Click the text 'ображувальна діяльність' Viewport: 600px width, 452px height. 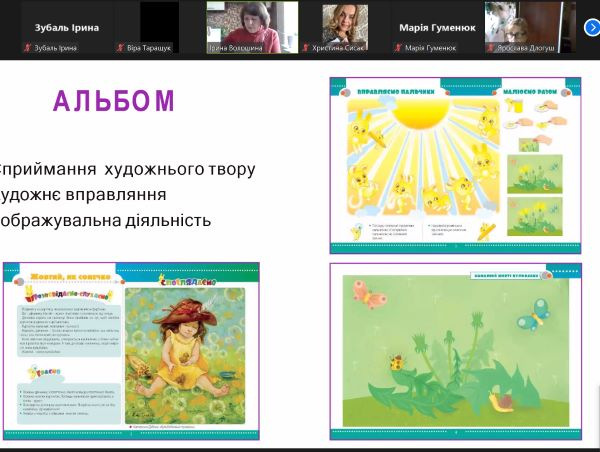pos(105,220)
